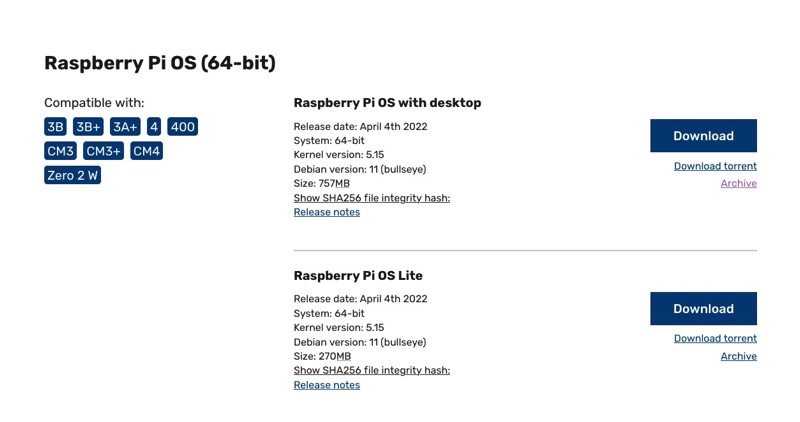View Release notes for desktop version
Image resolution: width=800 pixels, height=422 pixels.
326,212
